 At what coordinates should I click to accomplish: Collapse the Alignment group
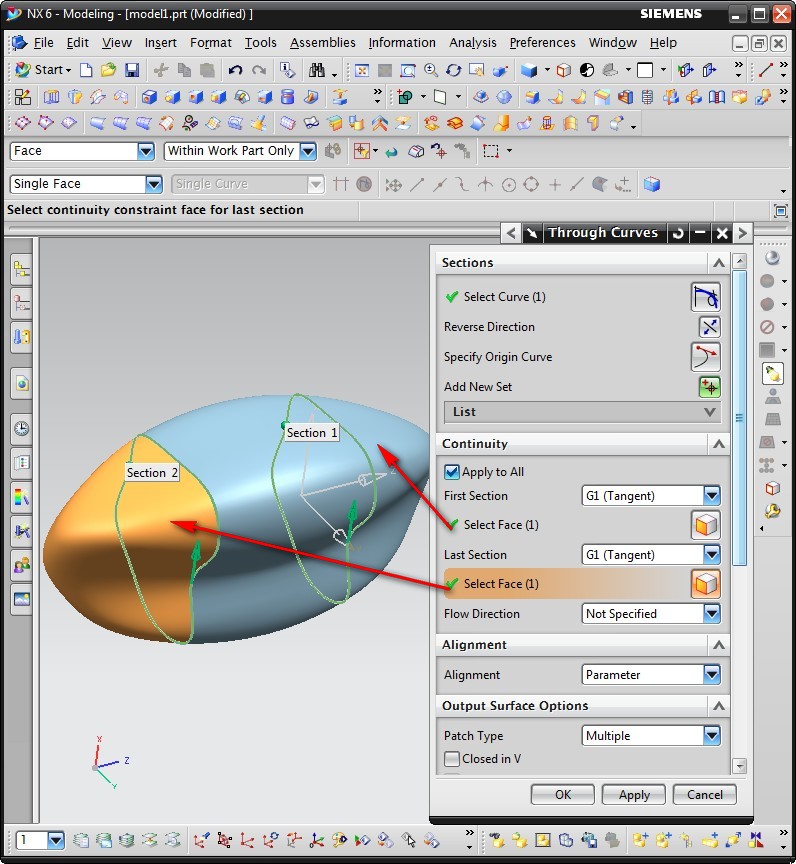click(x=718, y=645)
